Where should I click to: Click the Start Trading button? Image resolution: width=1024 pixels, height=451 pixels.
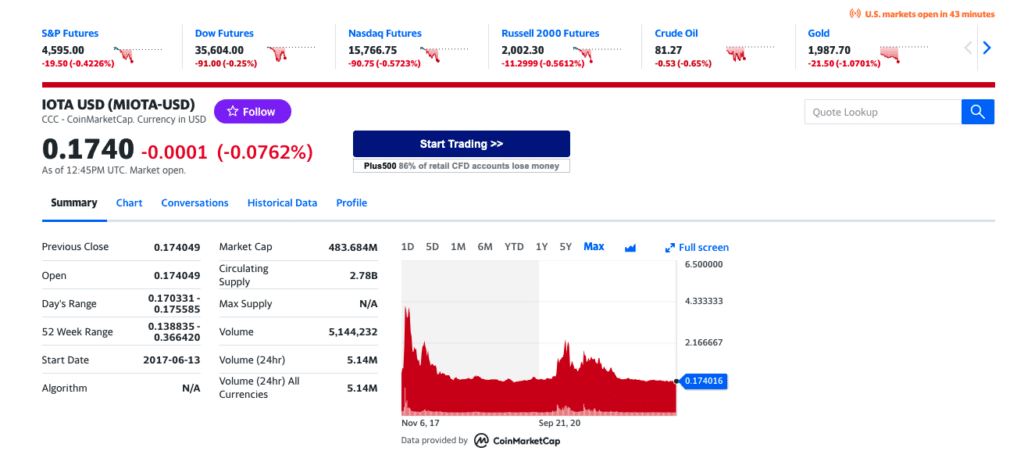461,144
